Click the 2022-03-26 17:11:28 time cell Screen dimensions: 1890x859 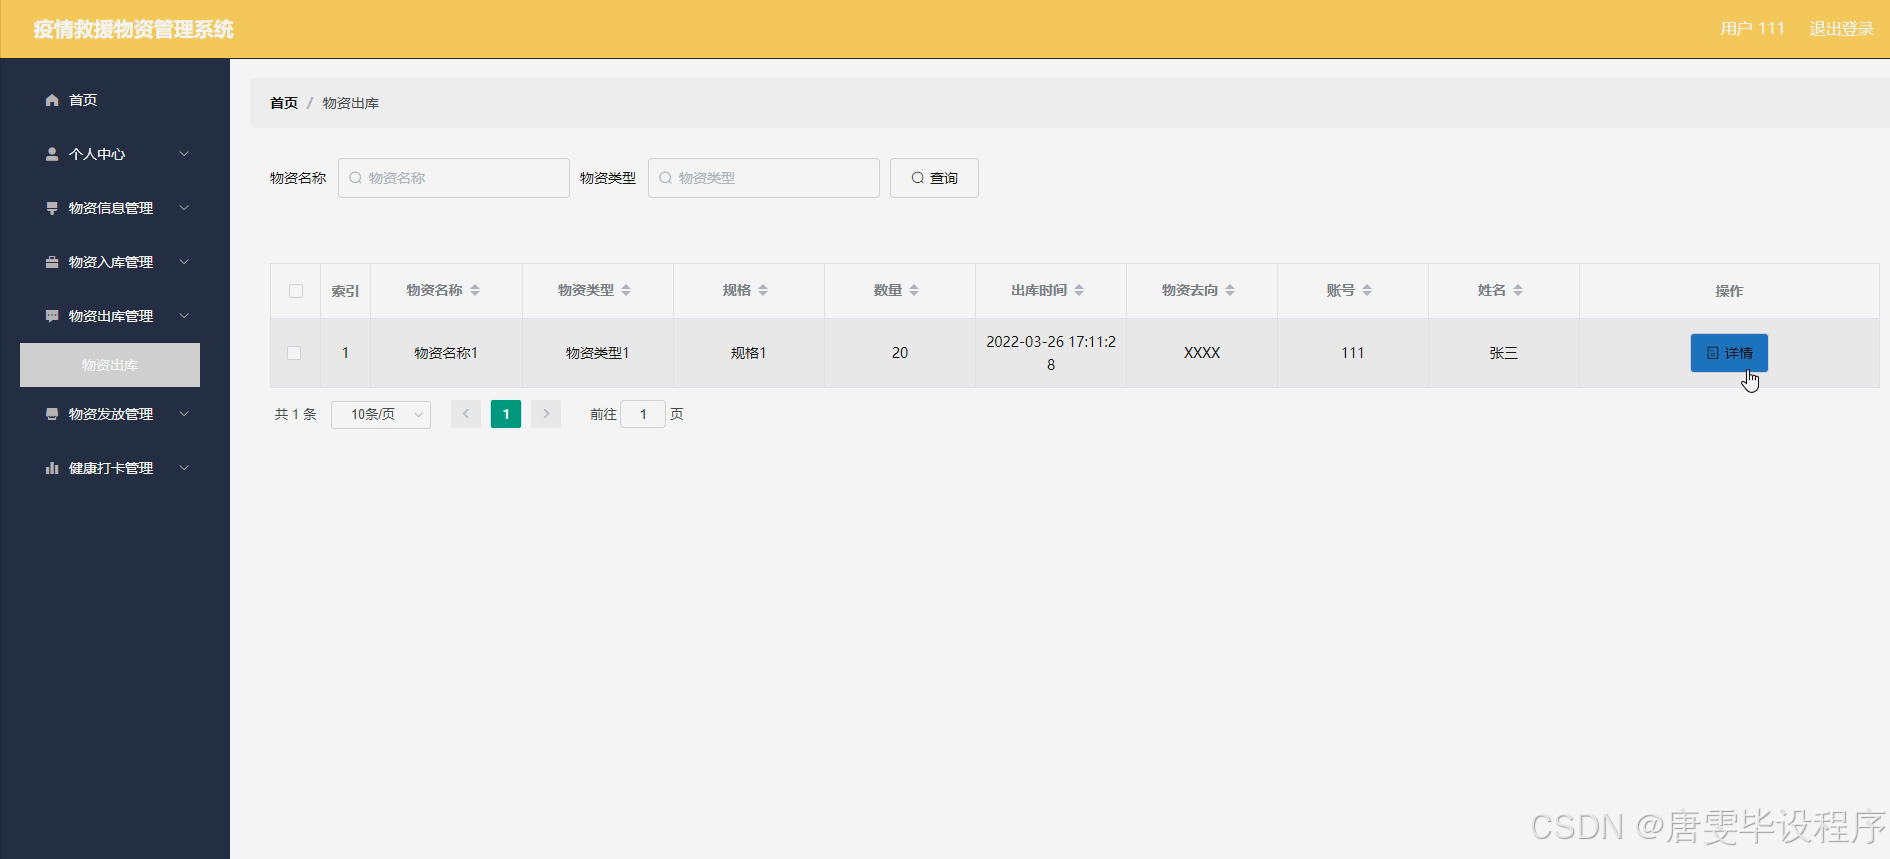[x=1051, y=353]
